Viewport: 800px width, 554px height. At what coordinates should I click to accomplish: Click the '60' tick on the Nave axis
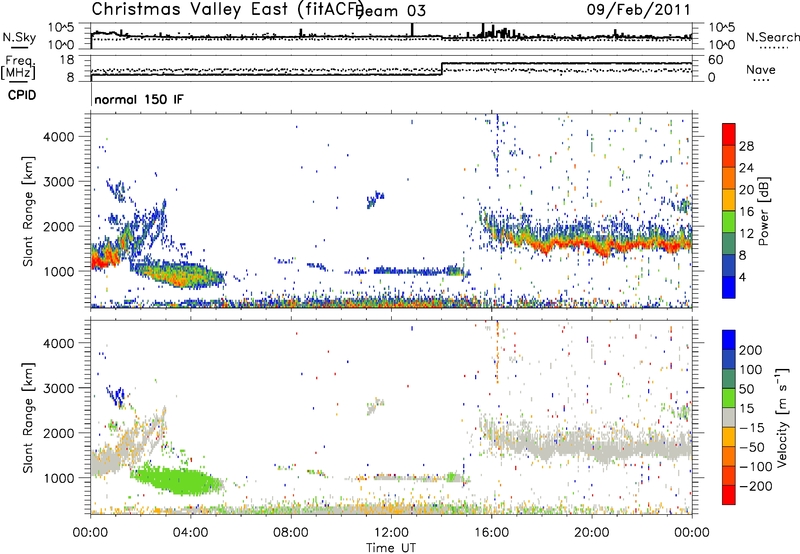pyautogui.click(x=716, y=60)
